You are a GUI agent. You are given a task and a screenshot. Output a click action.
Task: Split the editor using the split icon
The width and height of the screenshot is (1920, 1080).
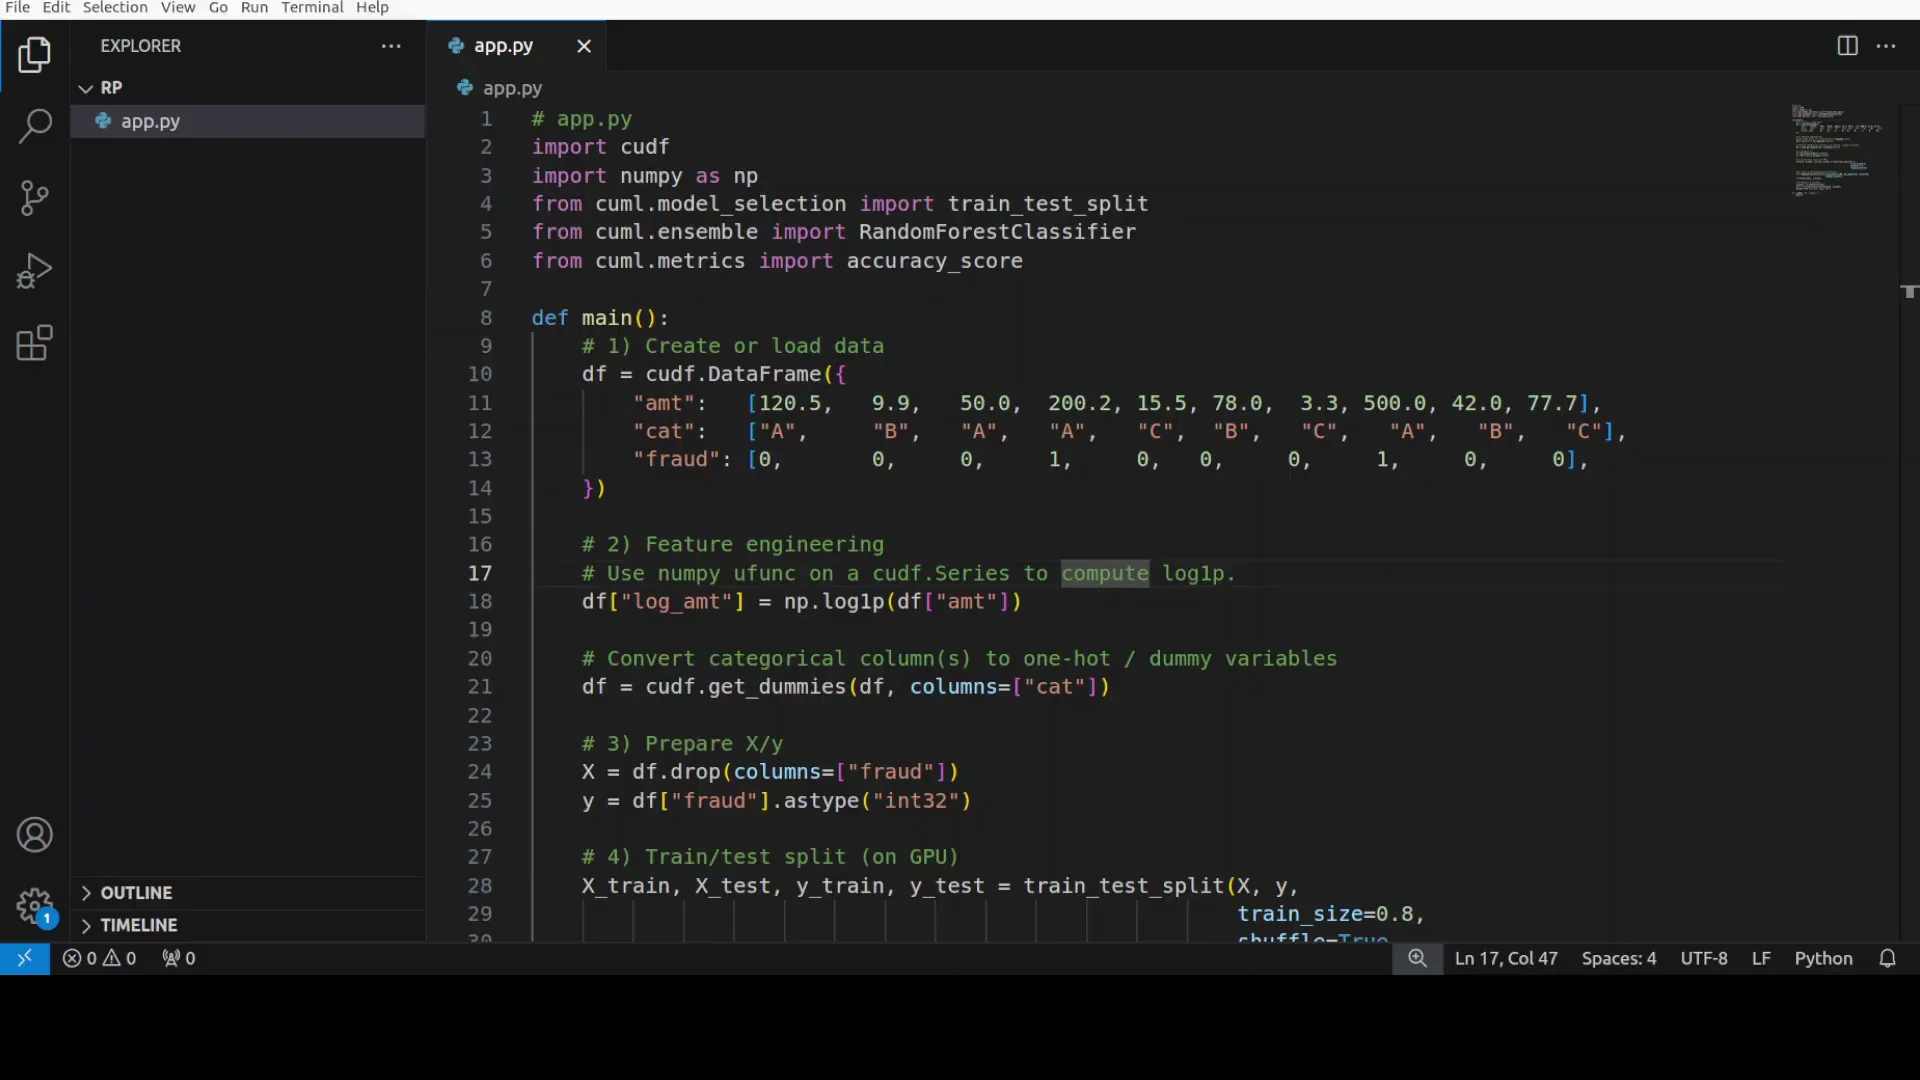[1846, 46]
